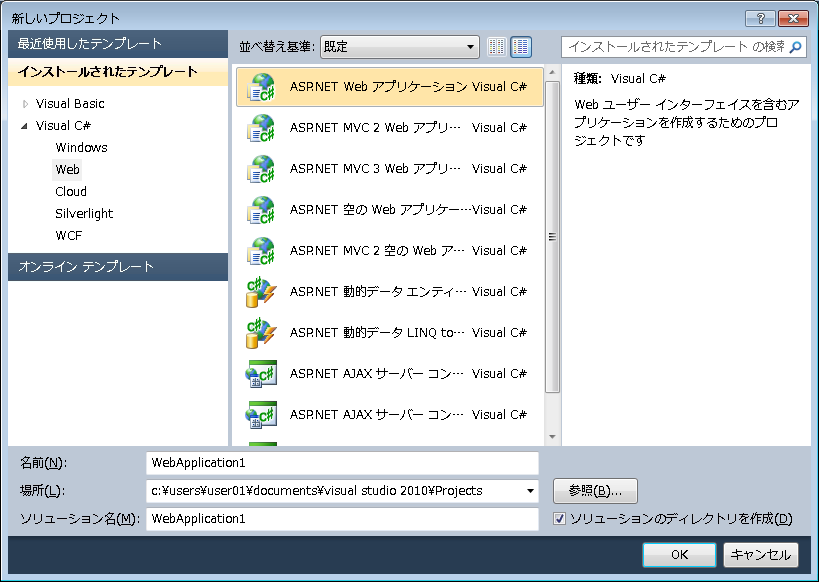The width and height of the screenshot is (819, 582).
Task: Click the template list scrollbar thumb
Action: pyautogui.click(x=552, y=237)
